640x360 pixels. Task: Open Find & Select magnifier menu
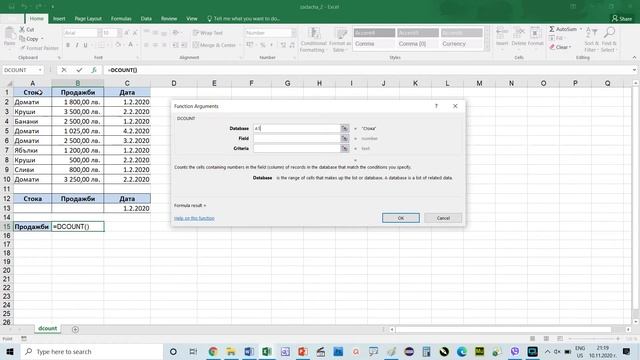(x=608, y=39)
